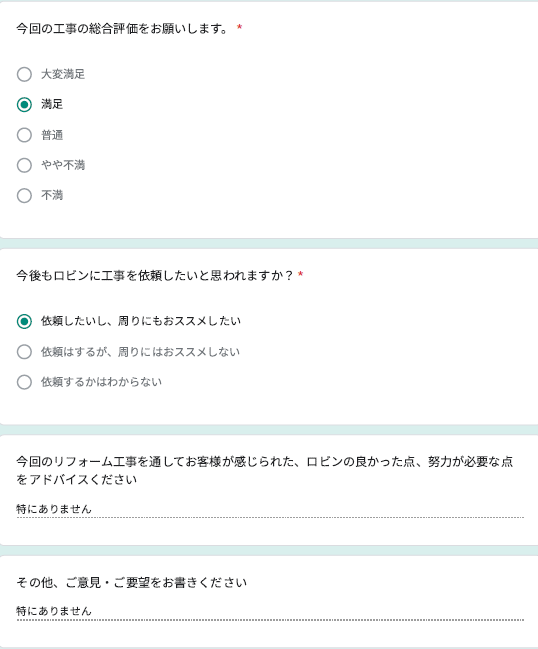Click the その他、ご意見・ご要望をお書きください heading
The height and width of the screenshot is (649, 538).
pyautogui.click(x=132, y=583)
